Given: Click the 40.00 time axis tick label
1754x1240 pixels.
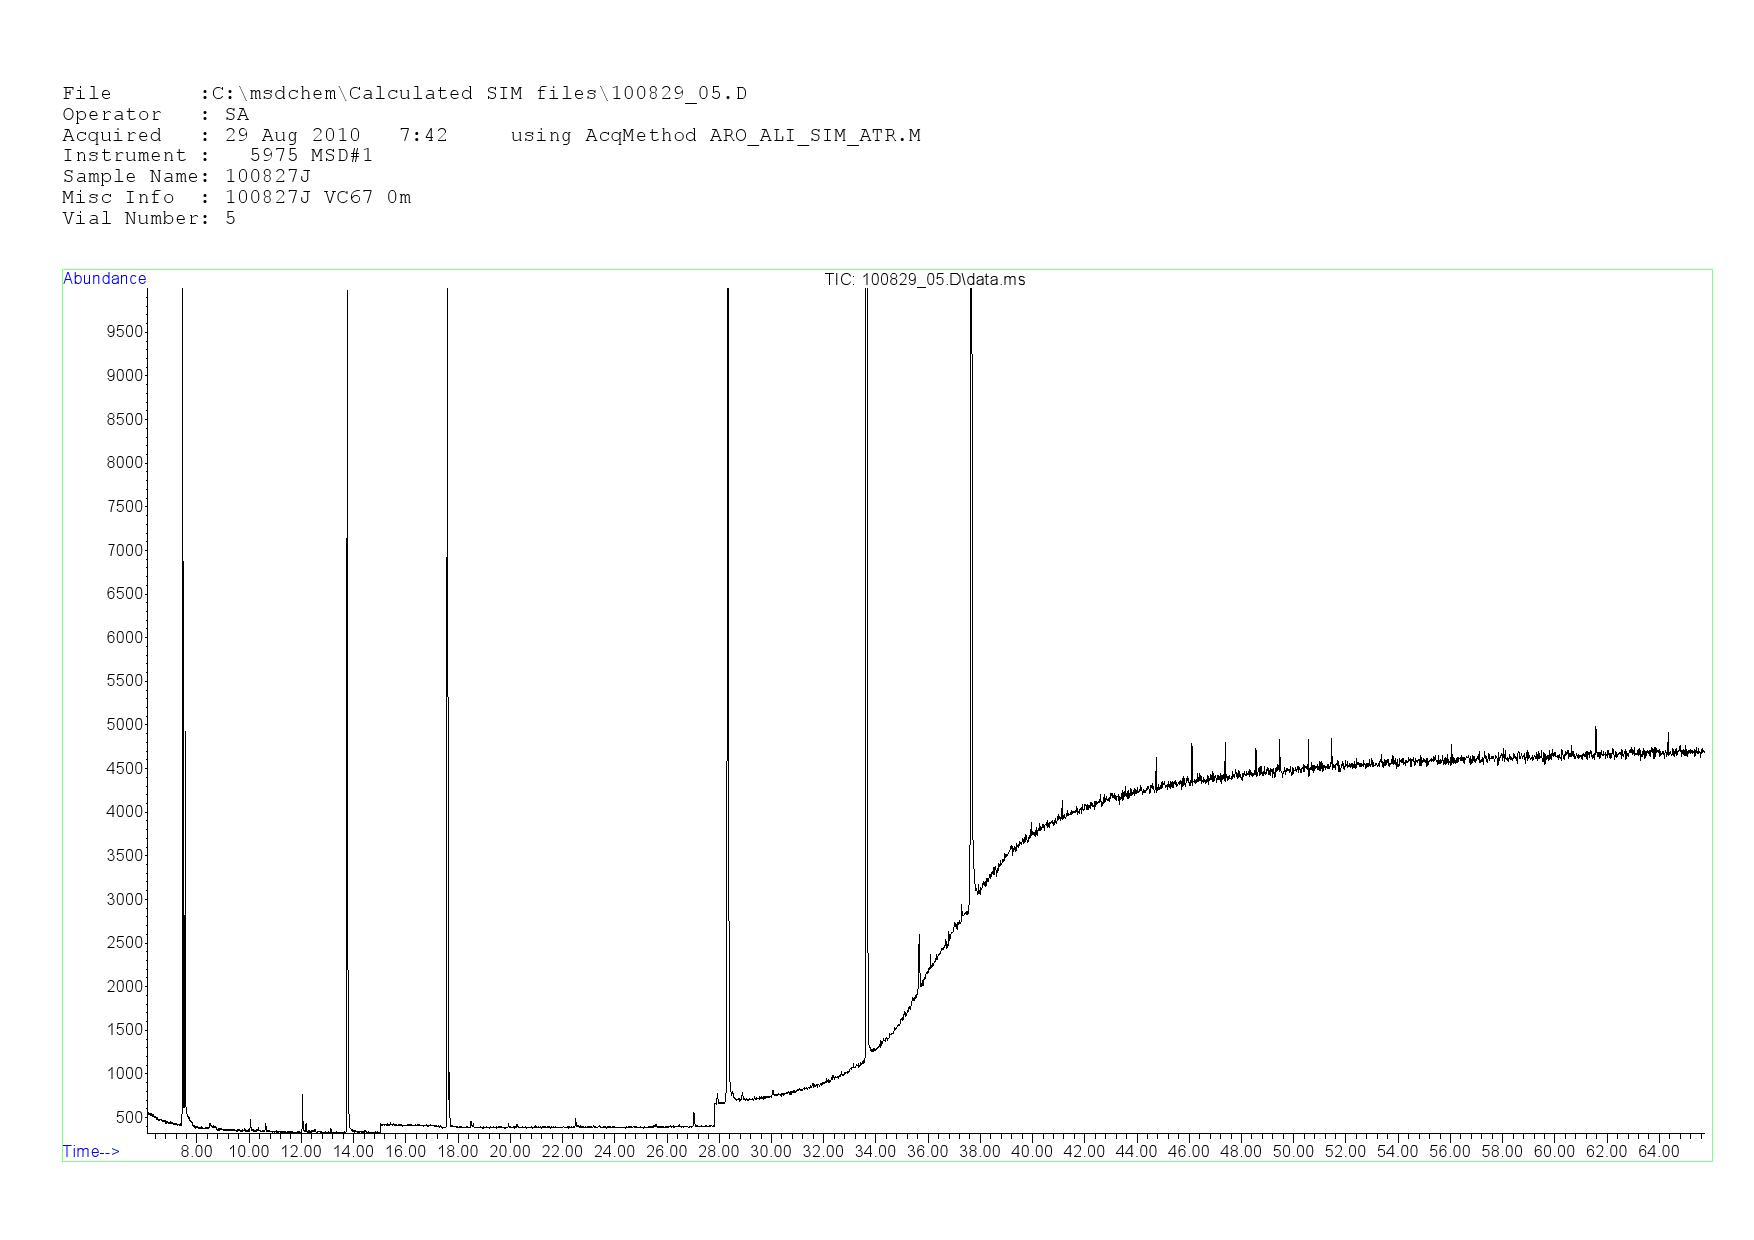Looking at the screenshot, I should (1032, 1151).
